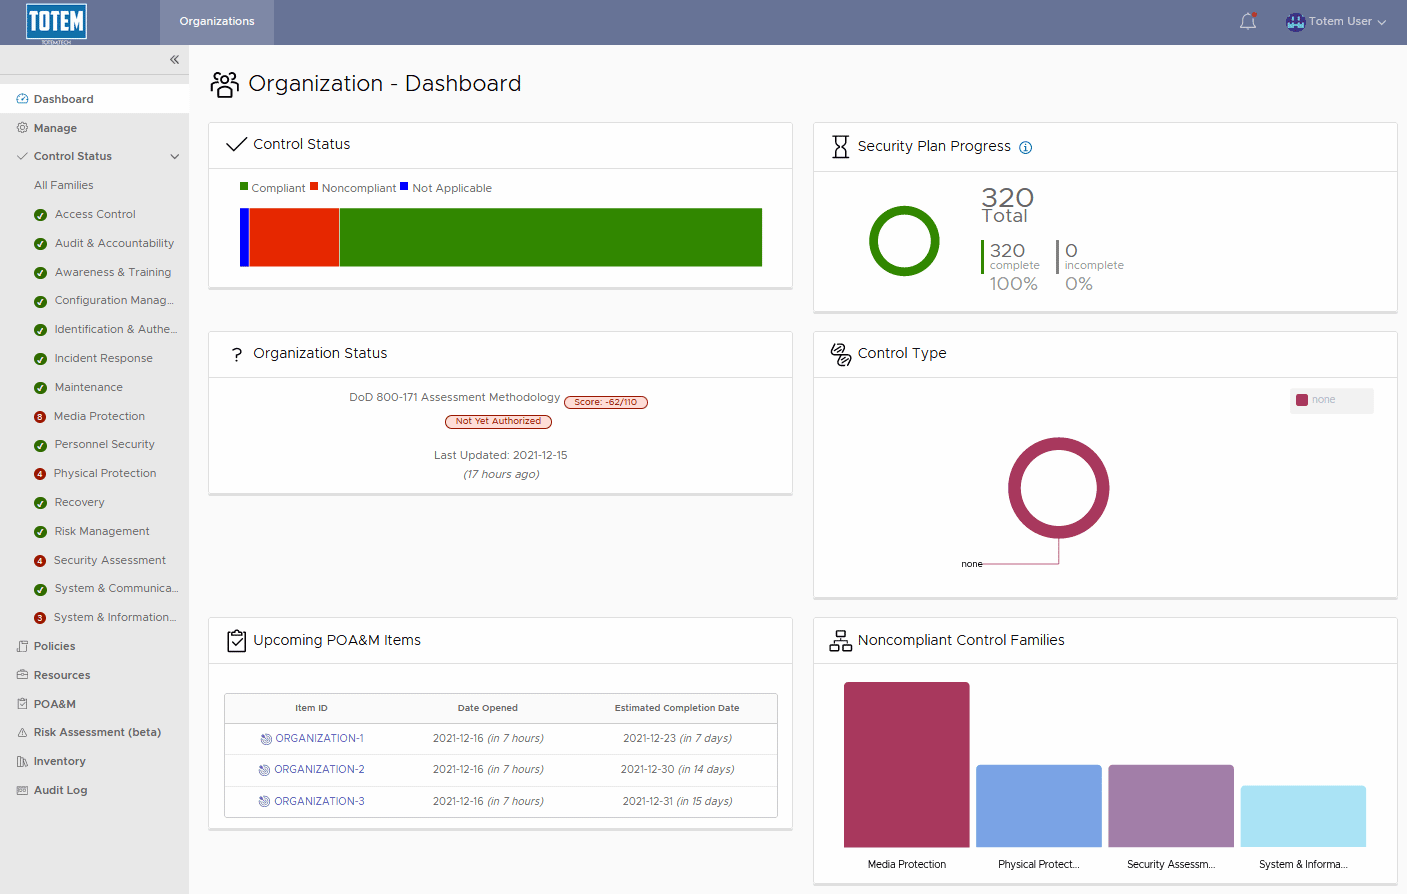The height and width of the screenshot is (894, 1407).
Task: Click the Control Type panel icon
Action: tap(841, 353)
